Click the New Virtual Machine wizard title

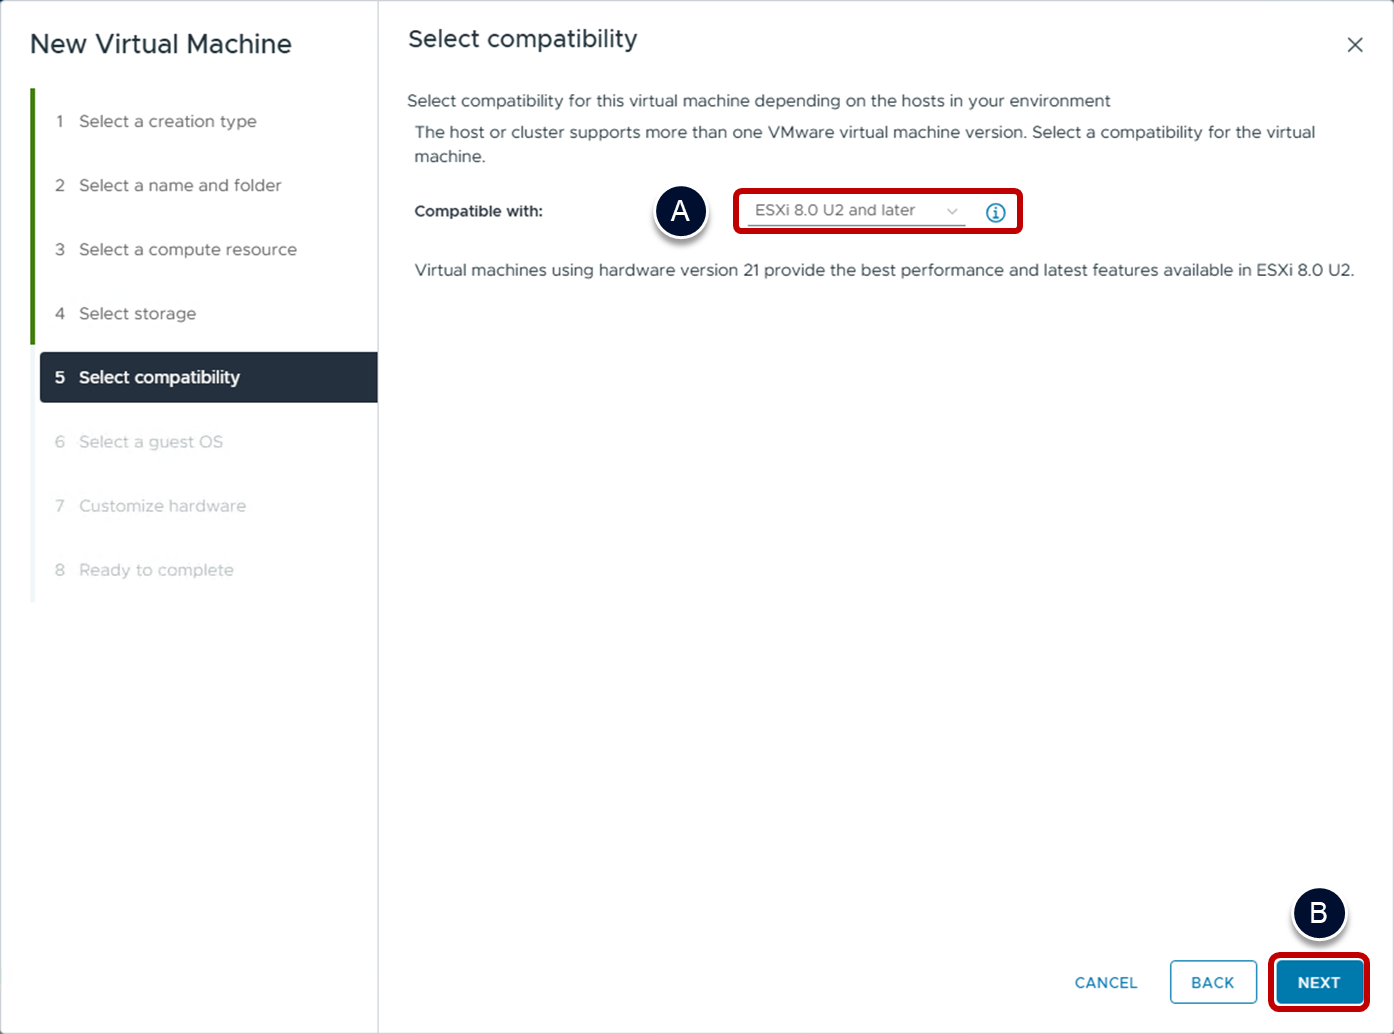pyautogui.click(x=161, y=44)
